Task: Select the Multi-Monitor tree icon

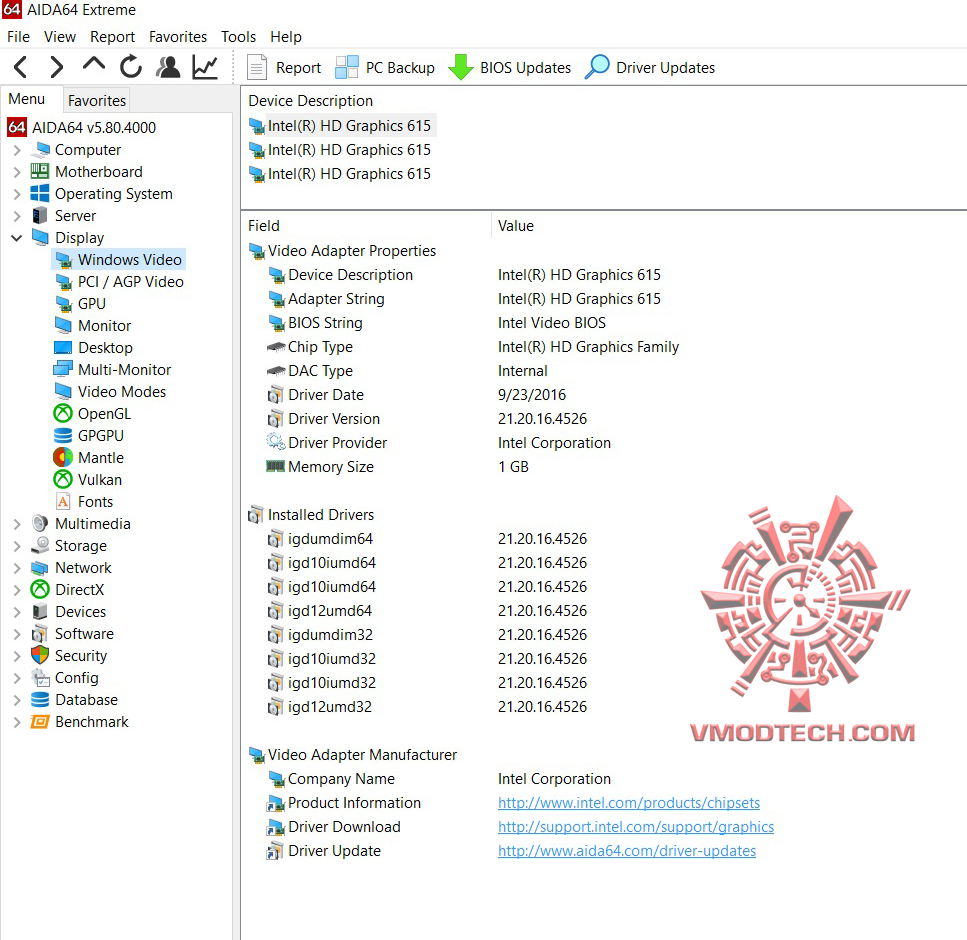Action: [x=63, y=369]
